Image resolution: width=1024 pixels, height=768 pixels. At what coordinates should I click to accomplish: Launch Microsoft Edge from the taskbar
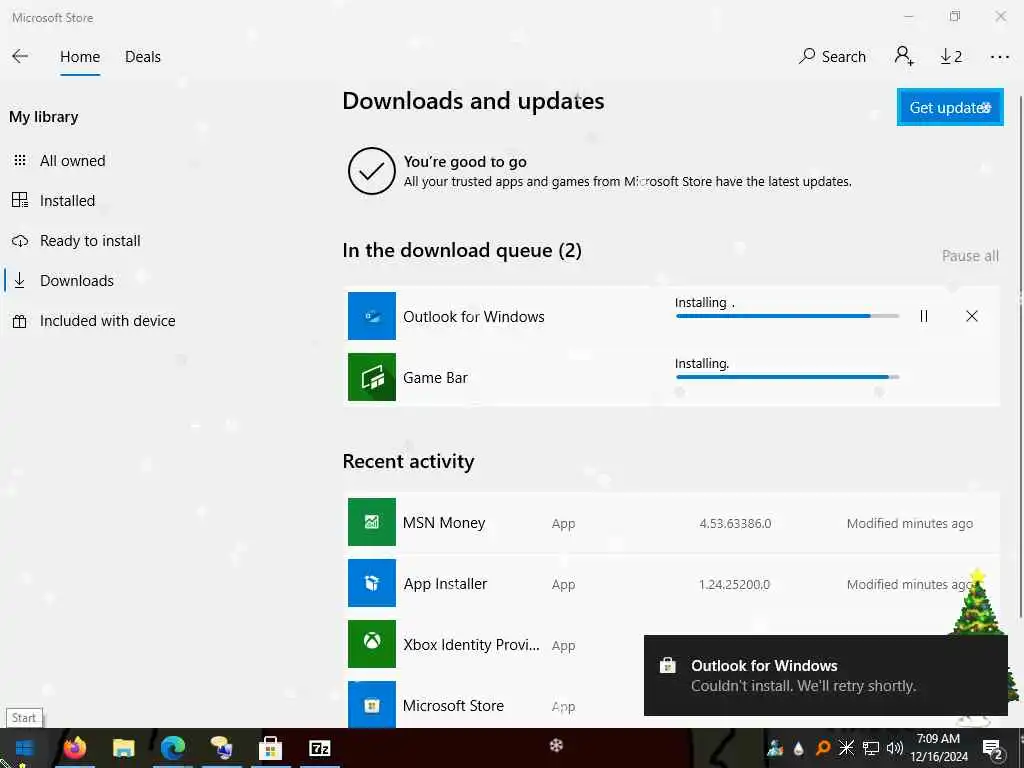click(x=172, y=748)
